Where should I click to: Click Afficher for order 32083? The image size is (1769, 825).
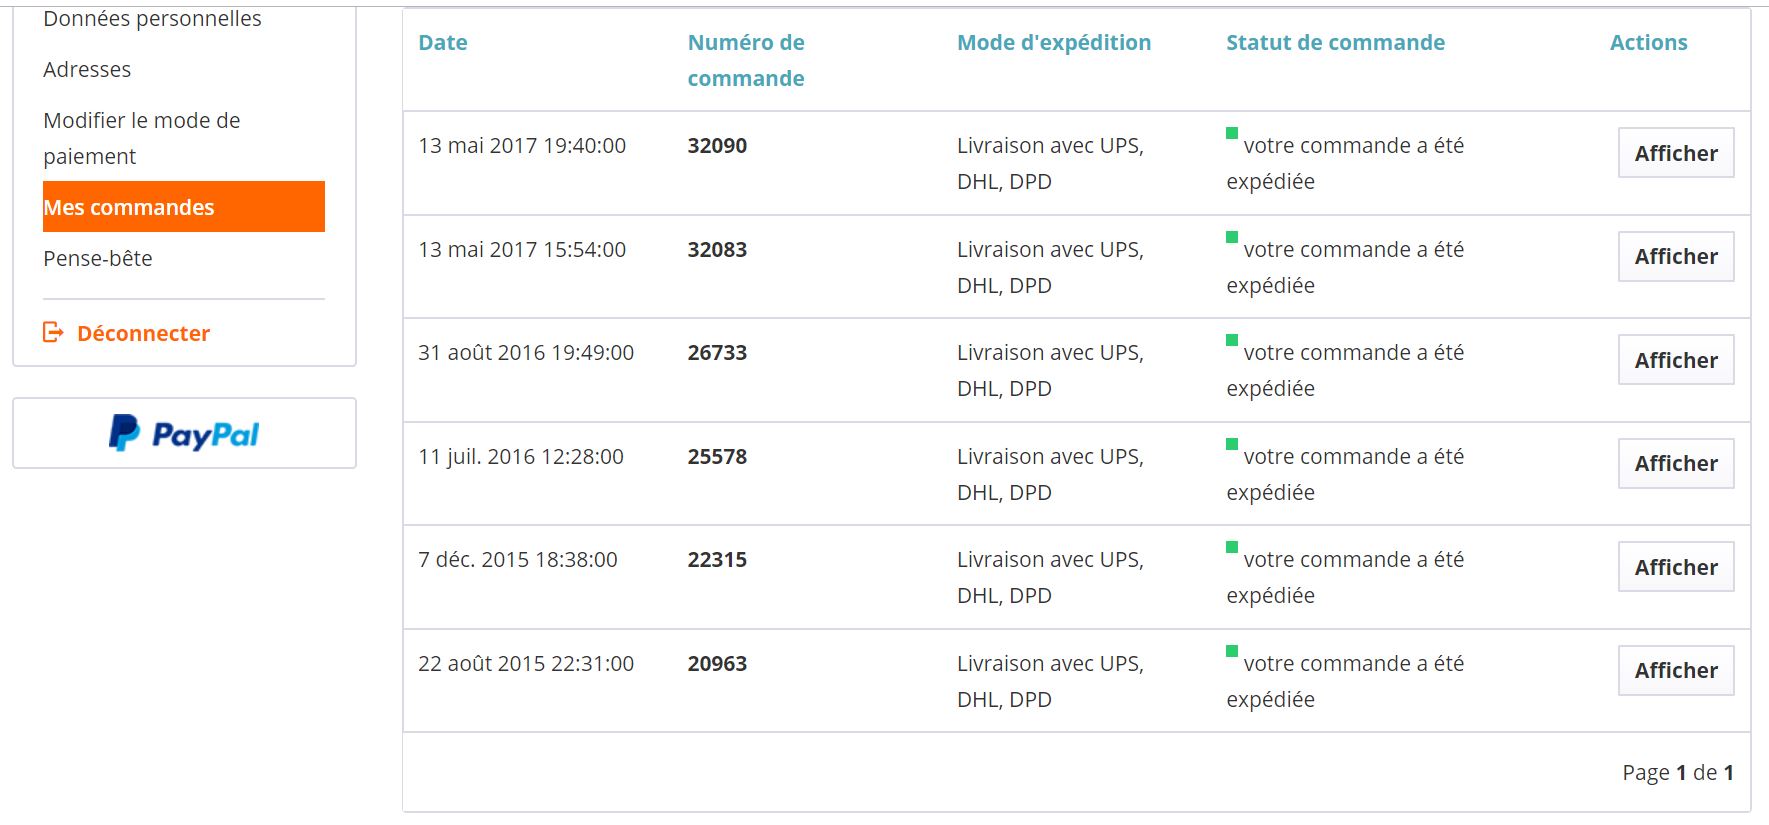(1676, 256)
